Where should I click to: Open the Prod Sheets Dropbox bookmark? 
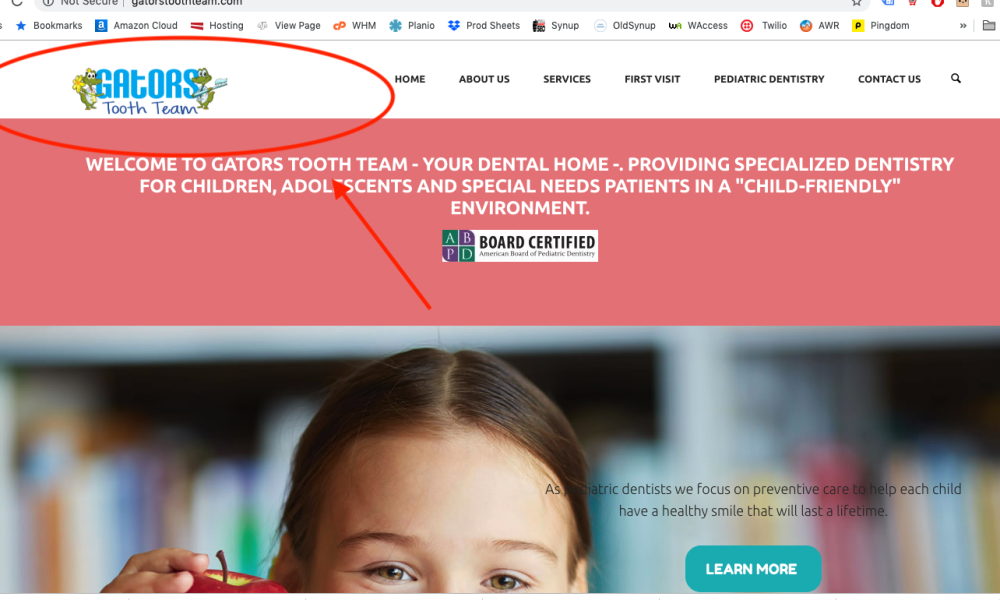point(483,26)
